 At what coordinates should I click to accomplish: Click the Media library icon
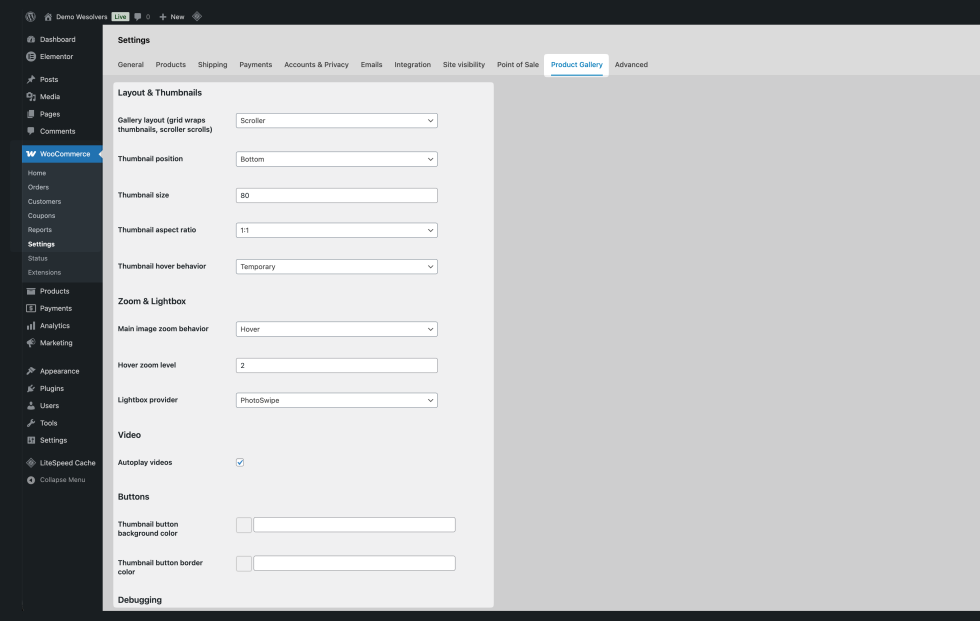[x=31, y=97]
